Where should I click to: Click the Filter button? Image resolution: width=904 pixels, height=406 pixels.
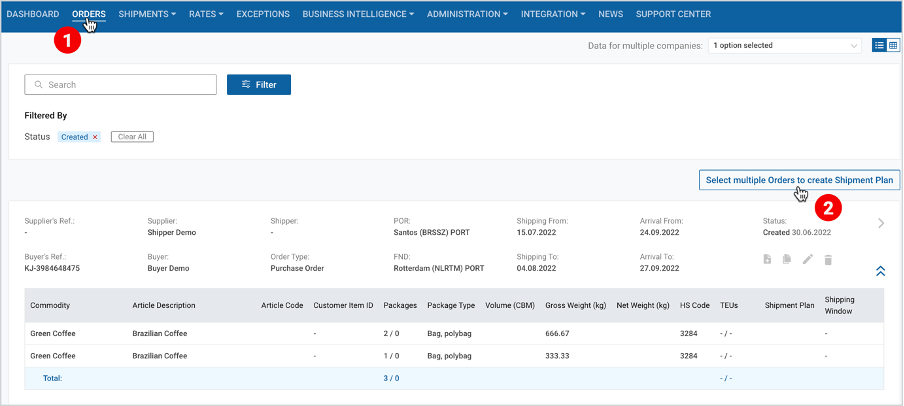(x=259, y=85)
